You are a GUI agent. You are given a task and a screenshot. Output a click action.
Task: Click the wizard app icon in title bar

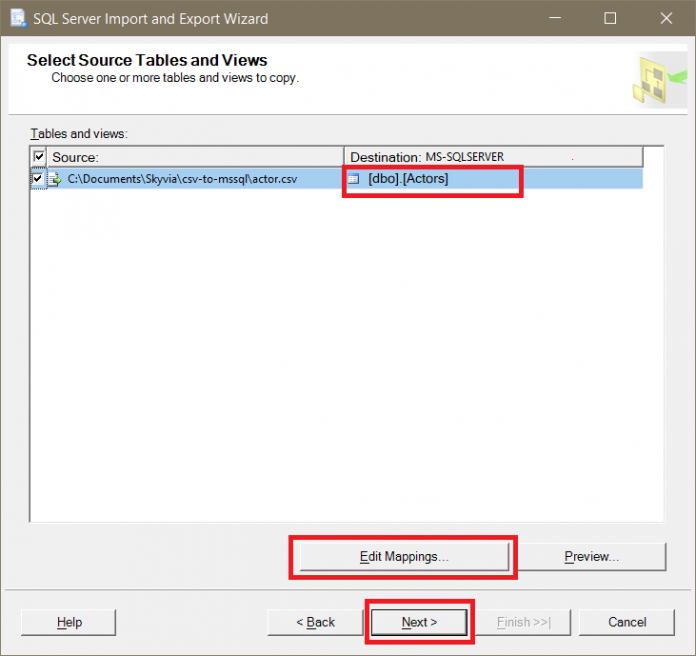pyautogui.click(x=18, y=18)
